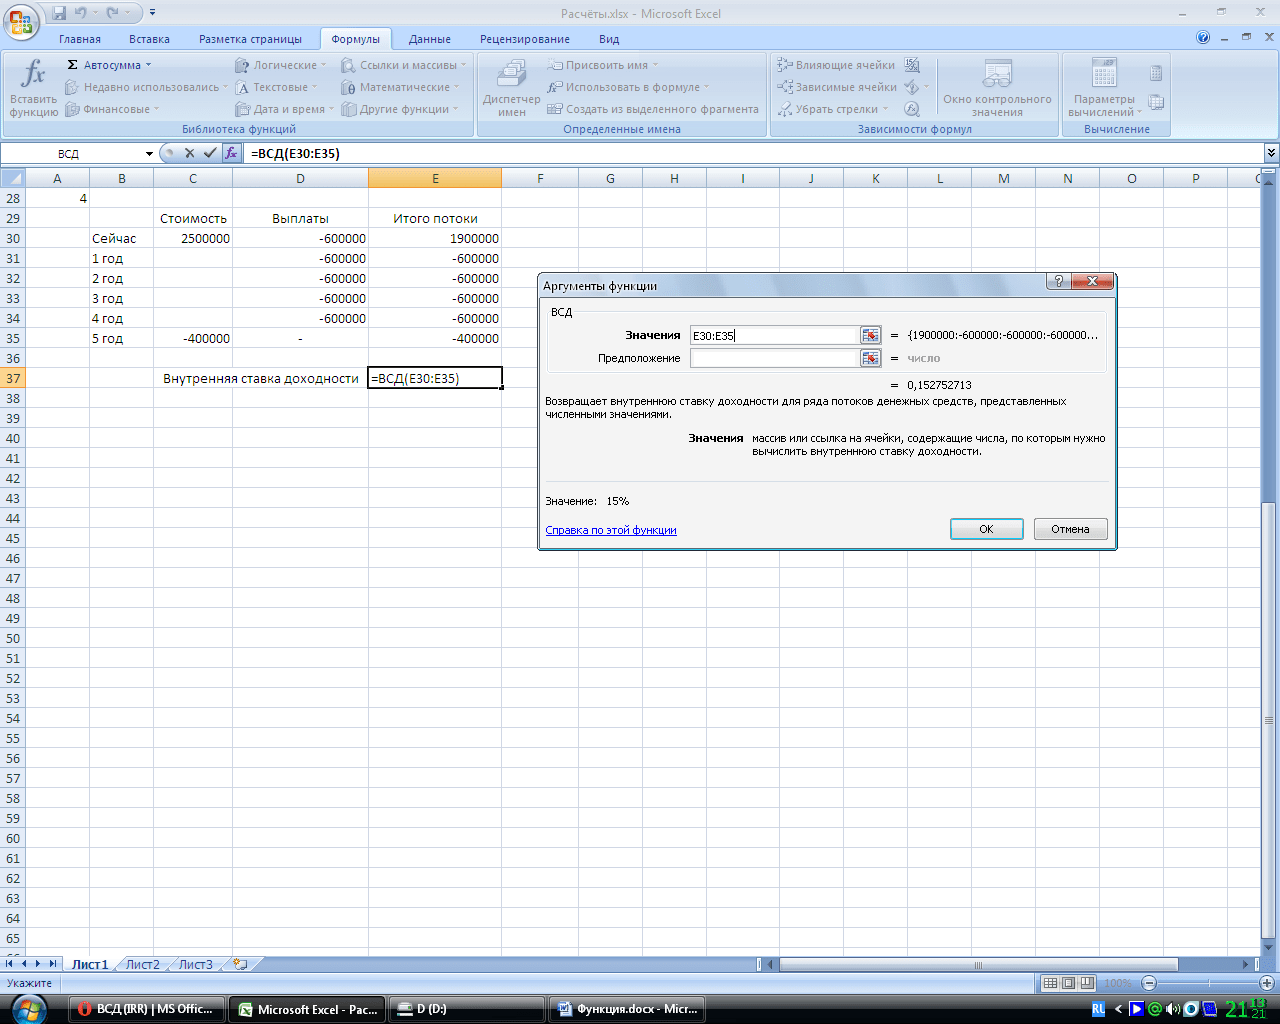Viewport: 1280px width, 1024px height.
Task: Switch to Normal view in the status bar
Action: [x=1050, y=983]
